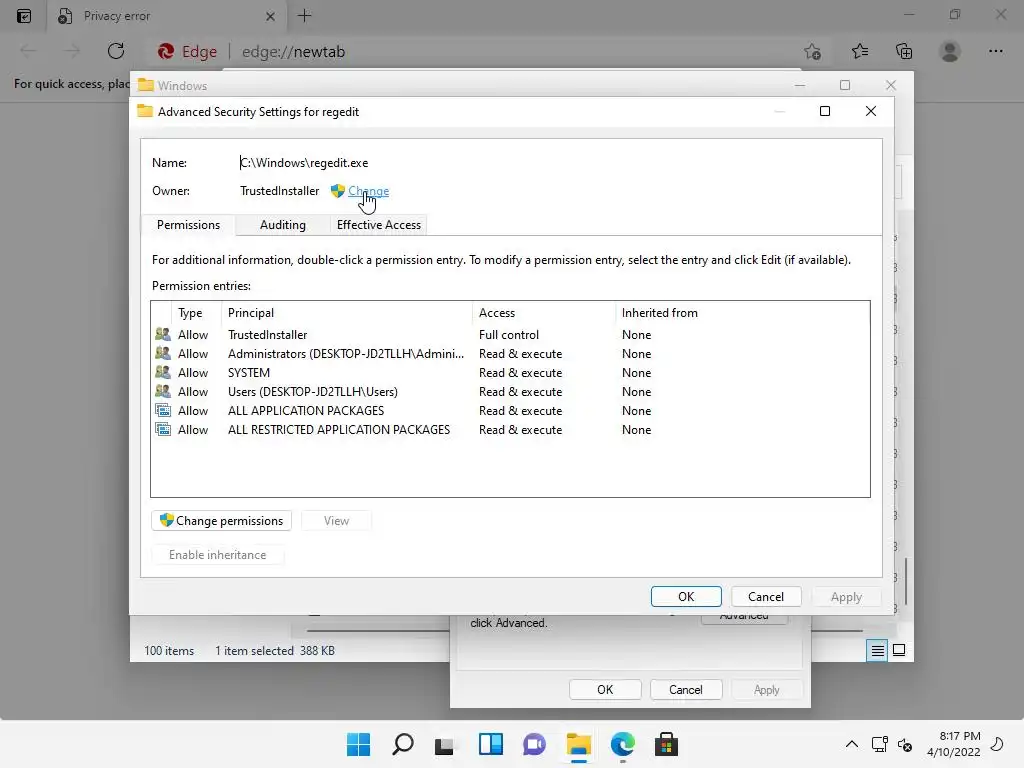The height and width of the screenshot is (768, 1024).
Task: Open the Widgets panel from the taskbar
Action: click(x=490, y=744)
